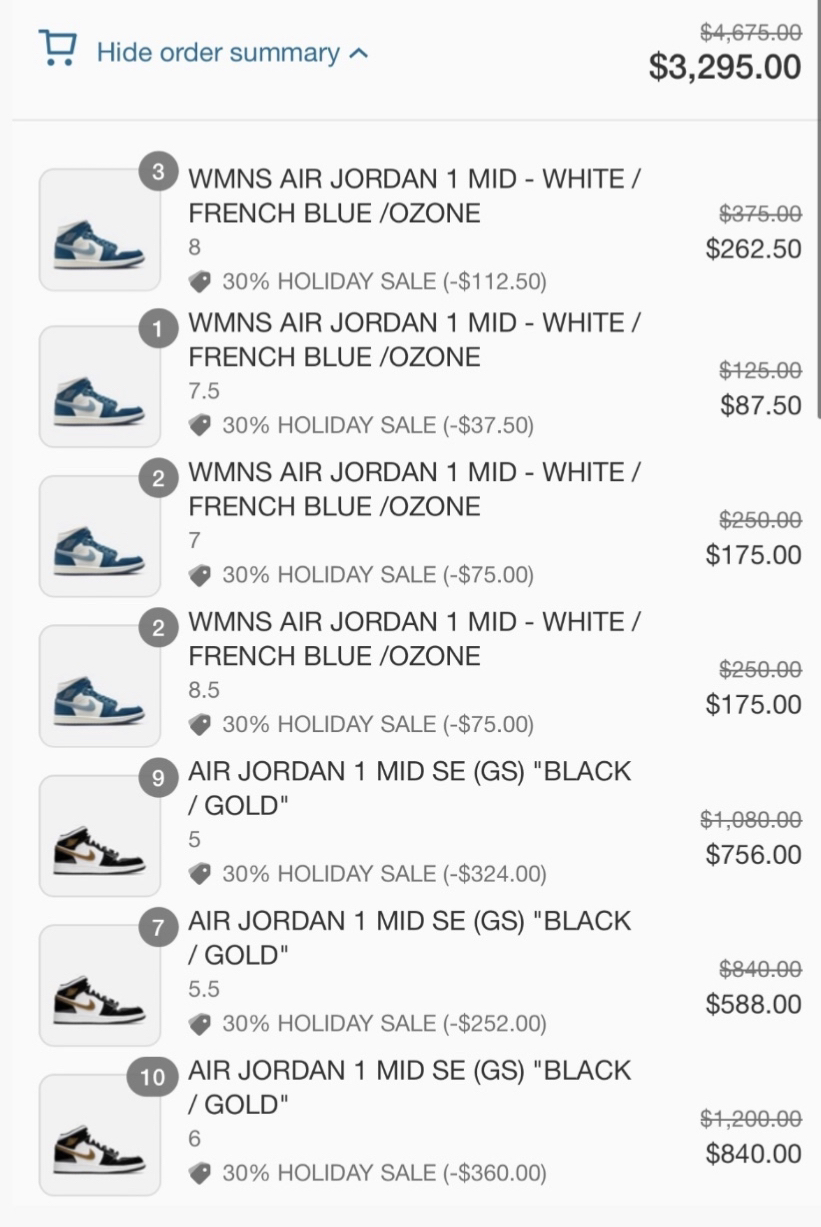Collapse order summary using the chevron arrow
821x1227 pixels.
[x=359, y=53]
